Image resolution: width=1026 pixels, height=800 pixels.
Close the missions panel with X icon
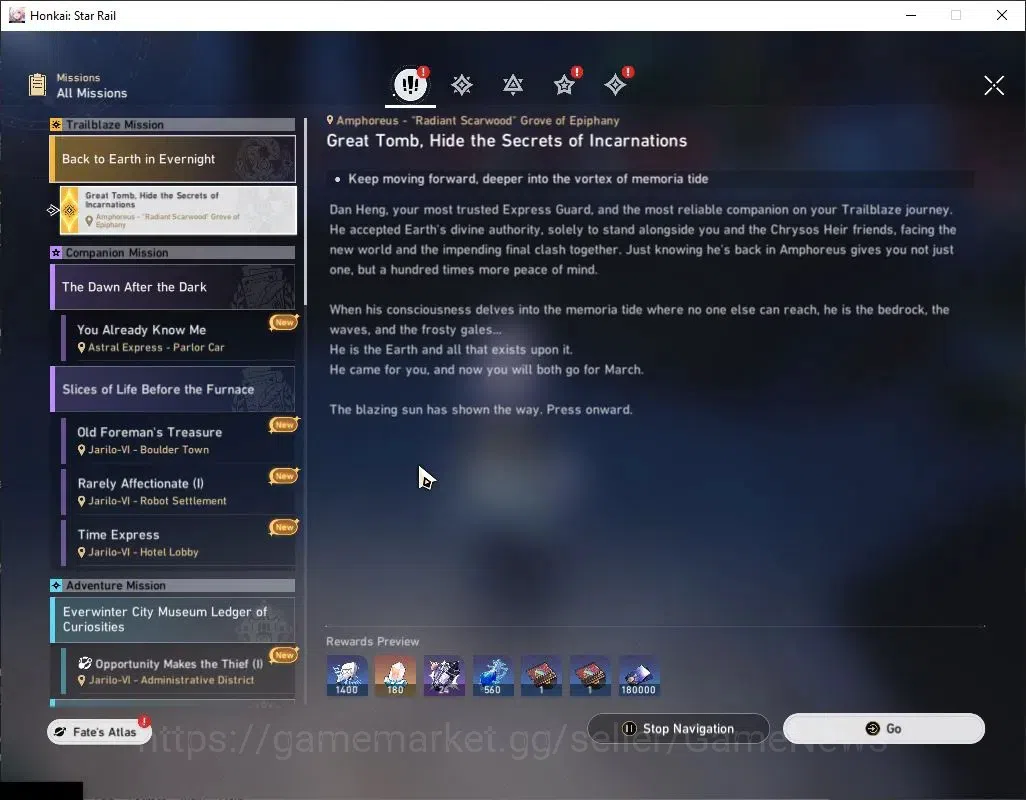click(x=994, y=85)
